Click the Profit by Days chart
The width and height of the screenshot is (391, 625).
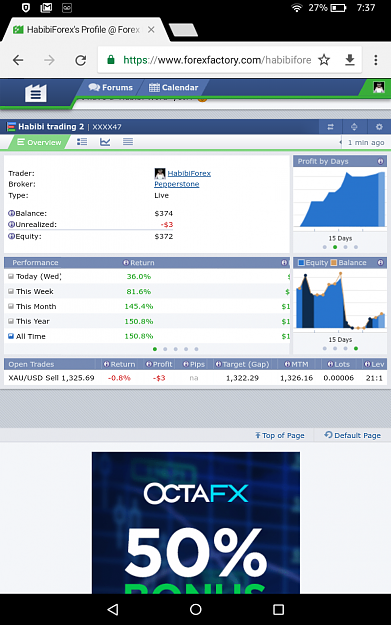[340, 198]
